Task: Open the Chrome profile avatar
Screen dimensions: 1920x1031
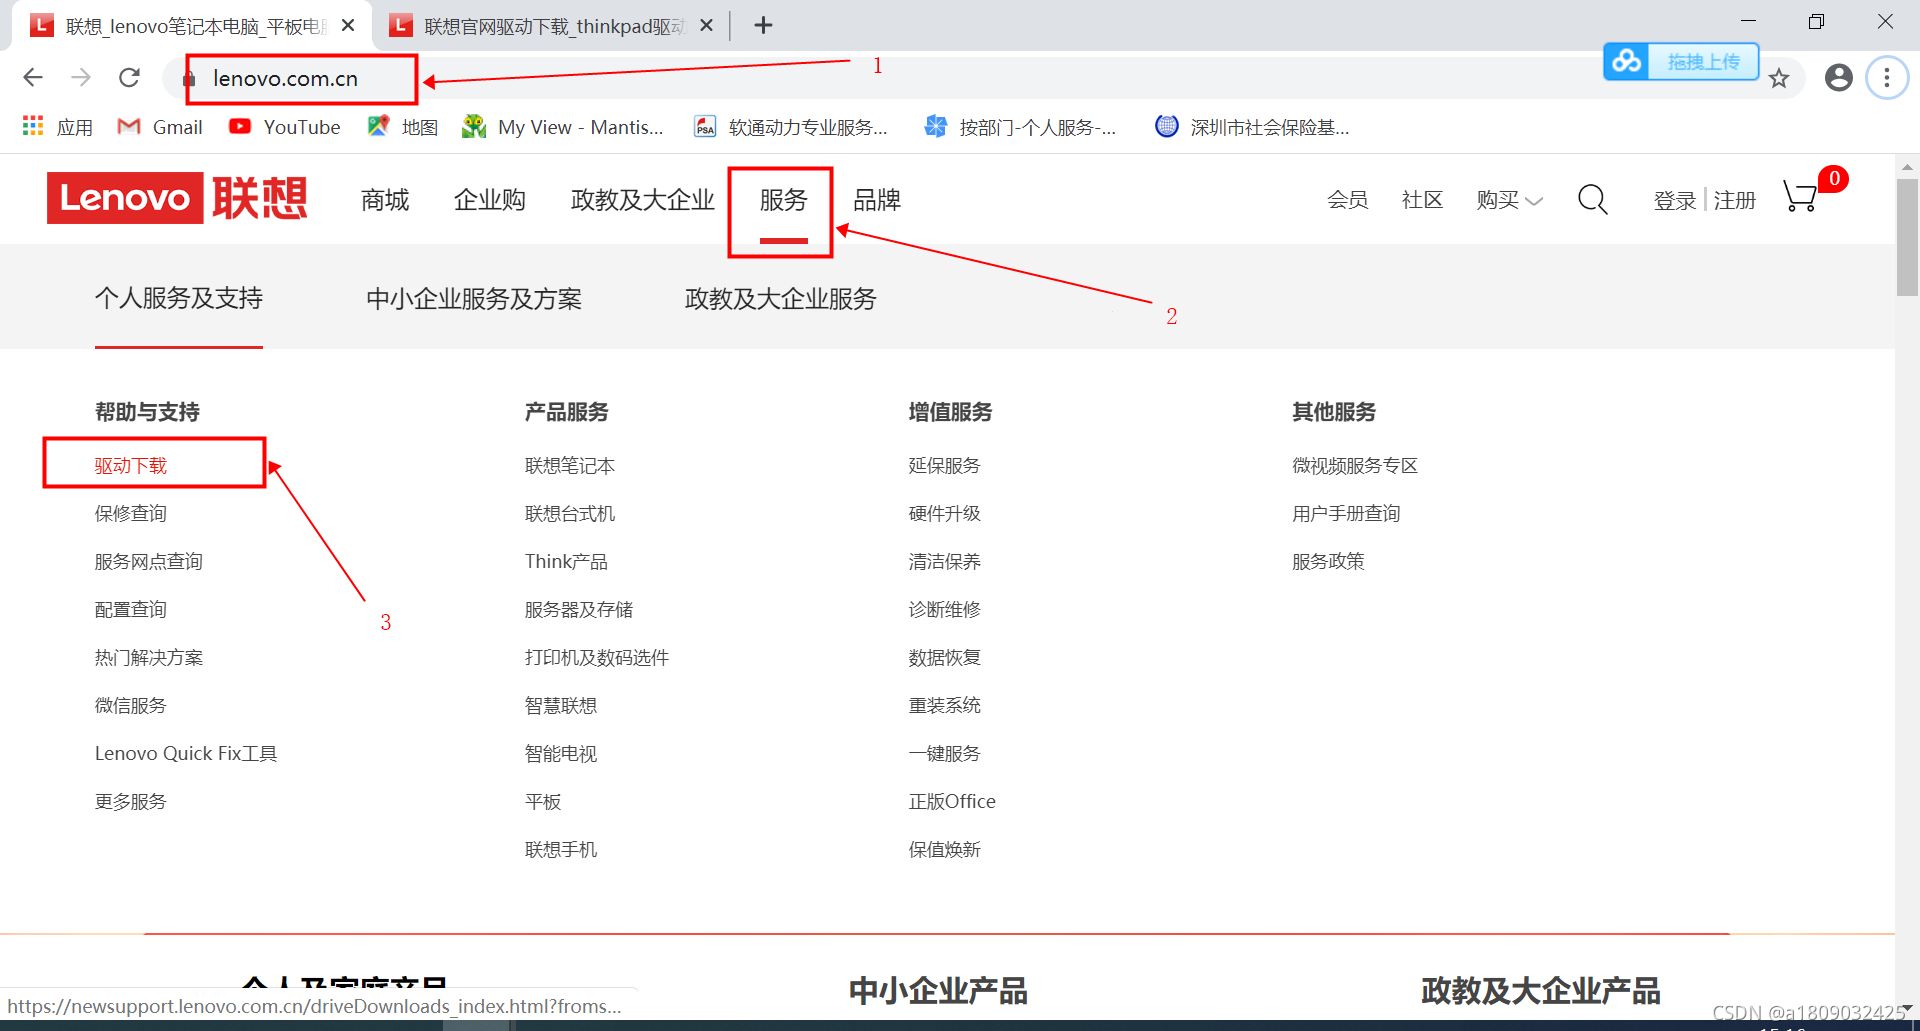Action: 1838,78
